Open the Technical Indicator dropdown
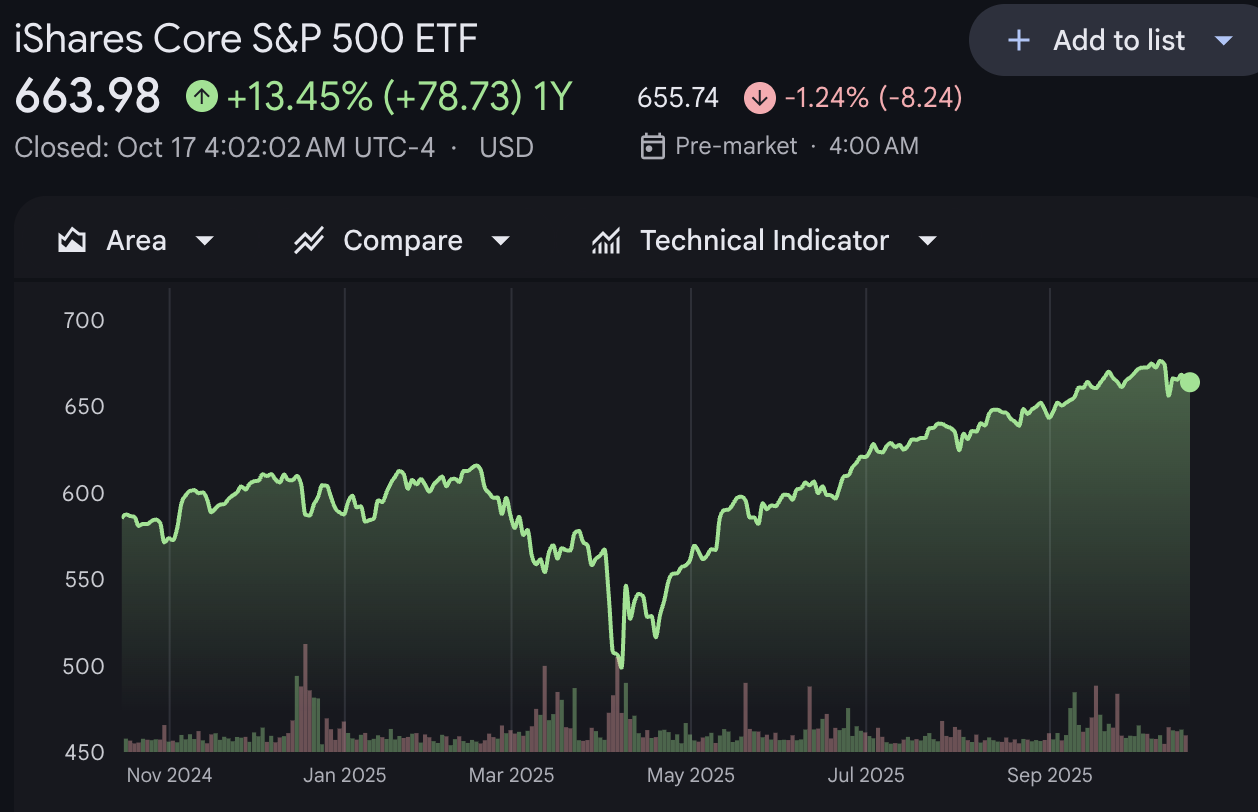1258x812 pixels. click(x=927, y=240)
